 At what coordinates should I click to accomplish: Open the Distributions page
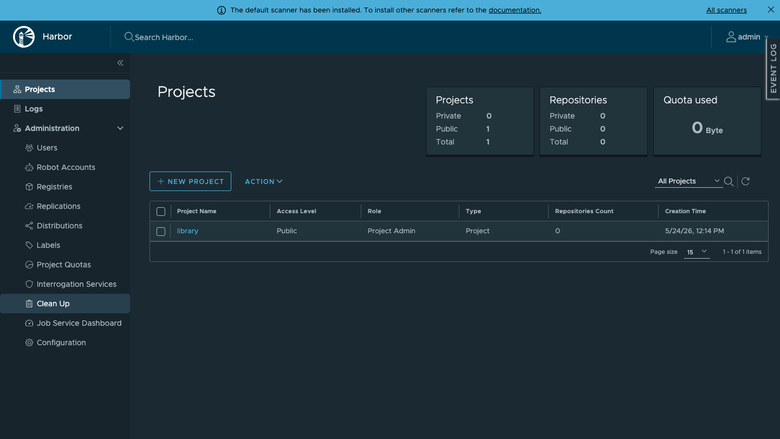(x=65, y=226)
